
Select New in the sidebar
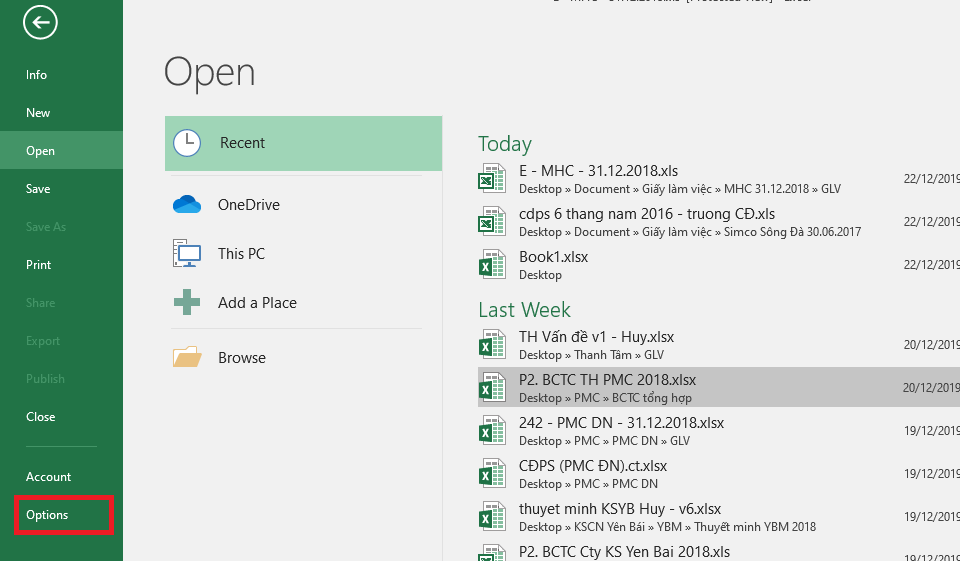pyautogui.click(x=38, y=113)
